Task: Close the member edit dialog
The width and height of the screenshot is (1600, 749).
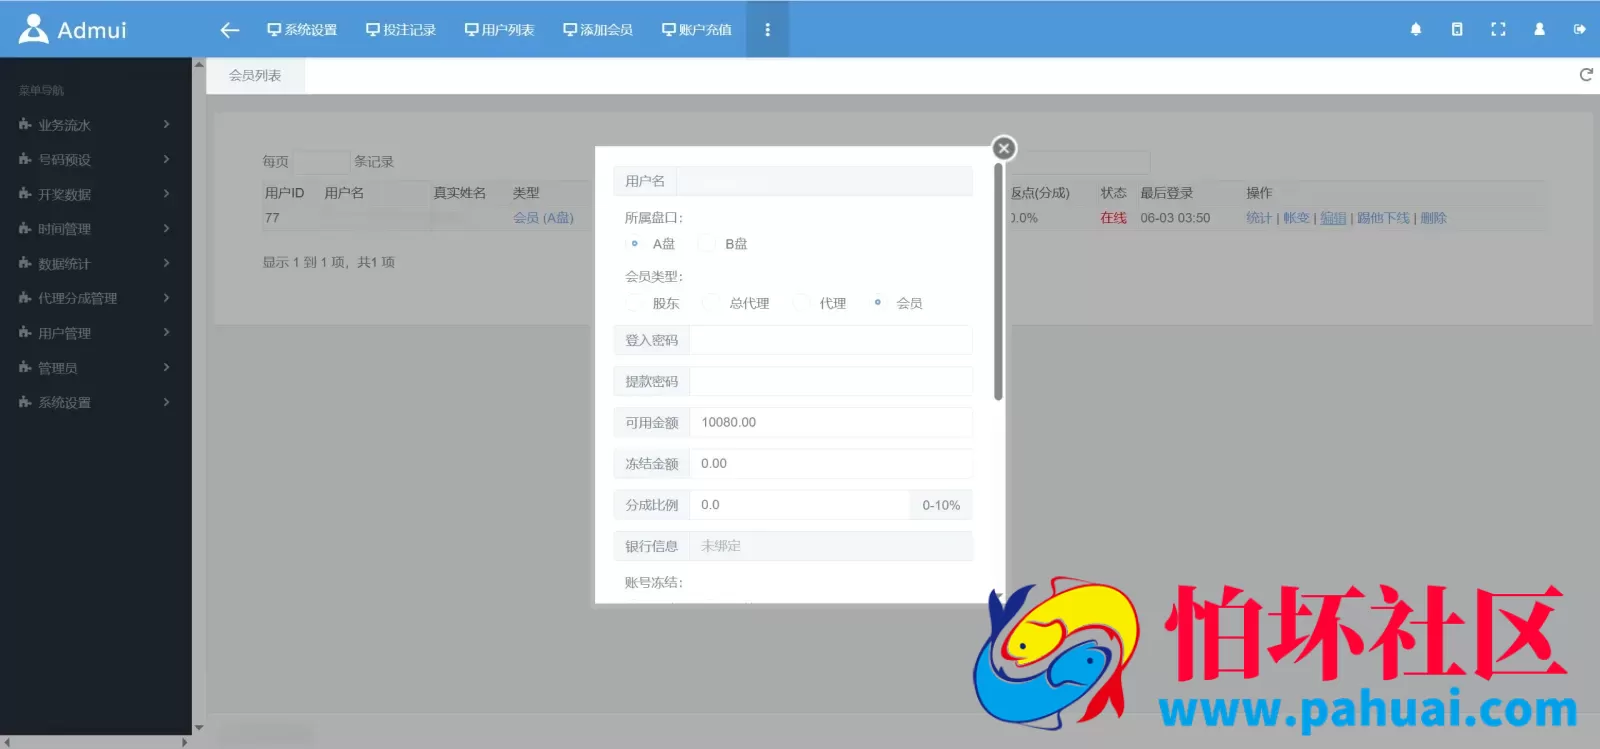Action: tap(1004, 149)
